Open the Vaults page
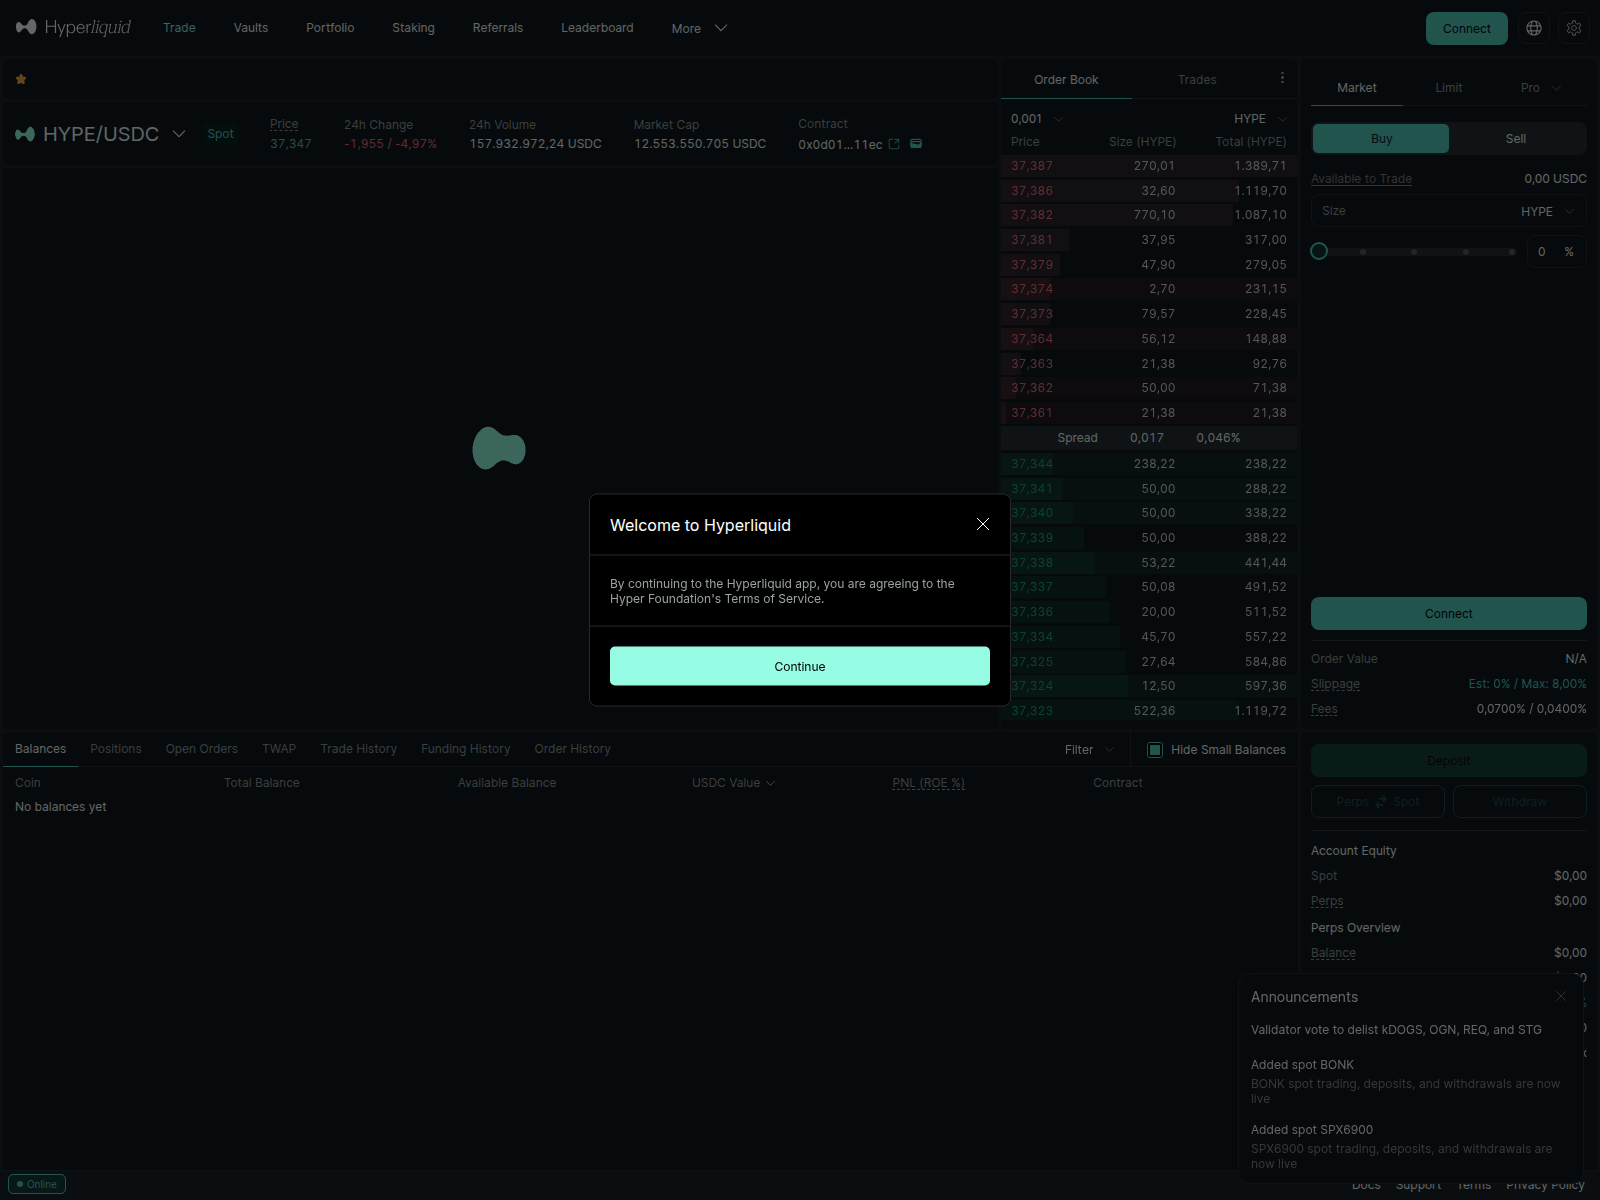The height and width of the screenshot is (1200, 1600). [x=251, y=28]
